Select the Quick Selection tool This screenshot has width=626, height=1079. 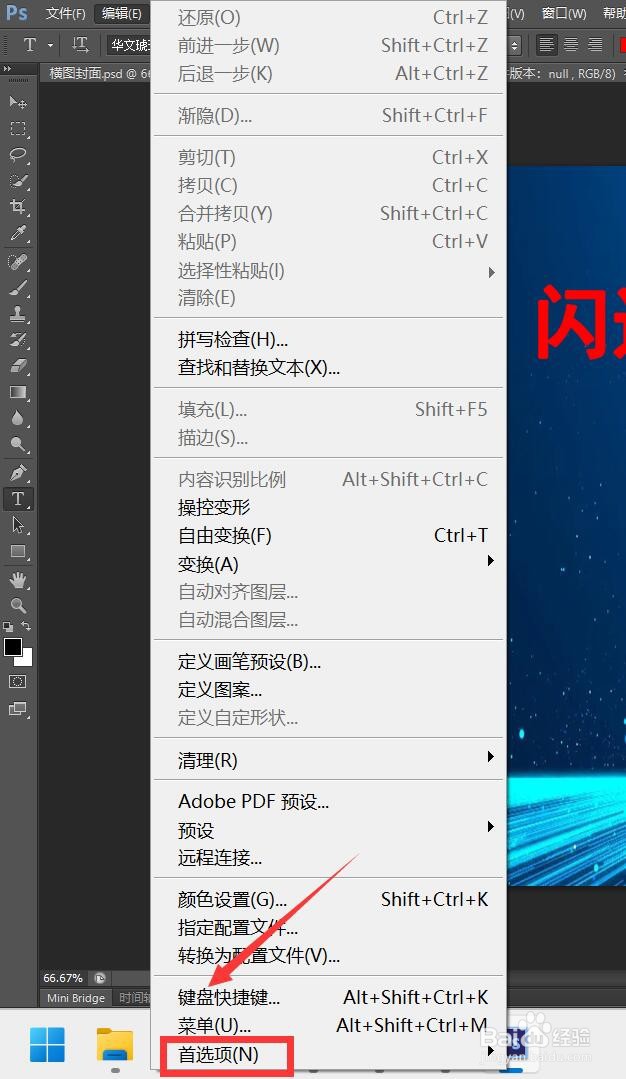18,181
